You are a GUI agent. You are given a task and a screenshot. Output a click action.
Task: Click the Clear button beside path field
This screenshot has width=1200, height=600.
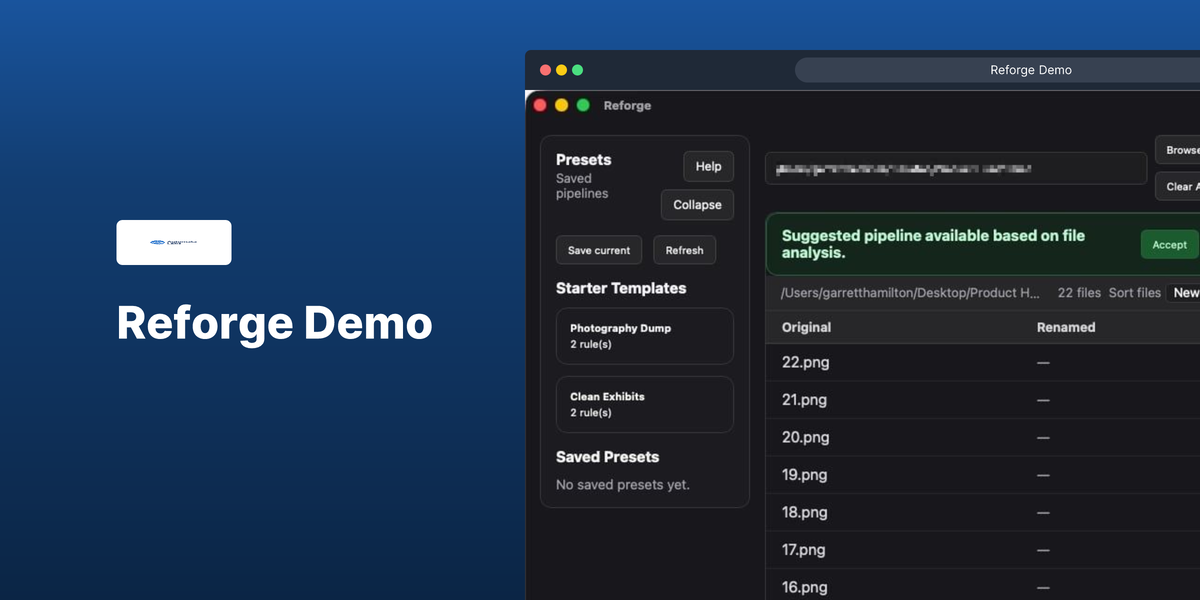click(x=1178, y=186)
